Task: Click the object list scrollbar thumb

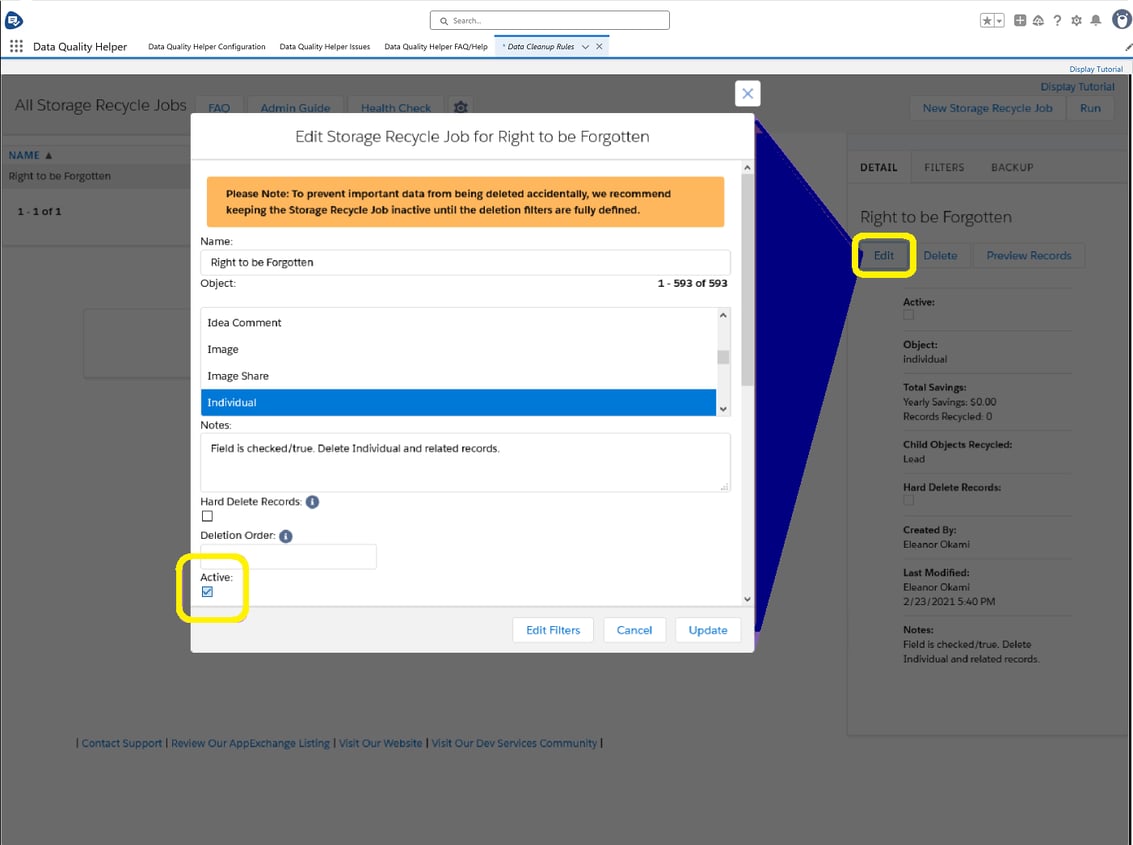Action: (x=723, y=357)
